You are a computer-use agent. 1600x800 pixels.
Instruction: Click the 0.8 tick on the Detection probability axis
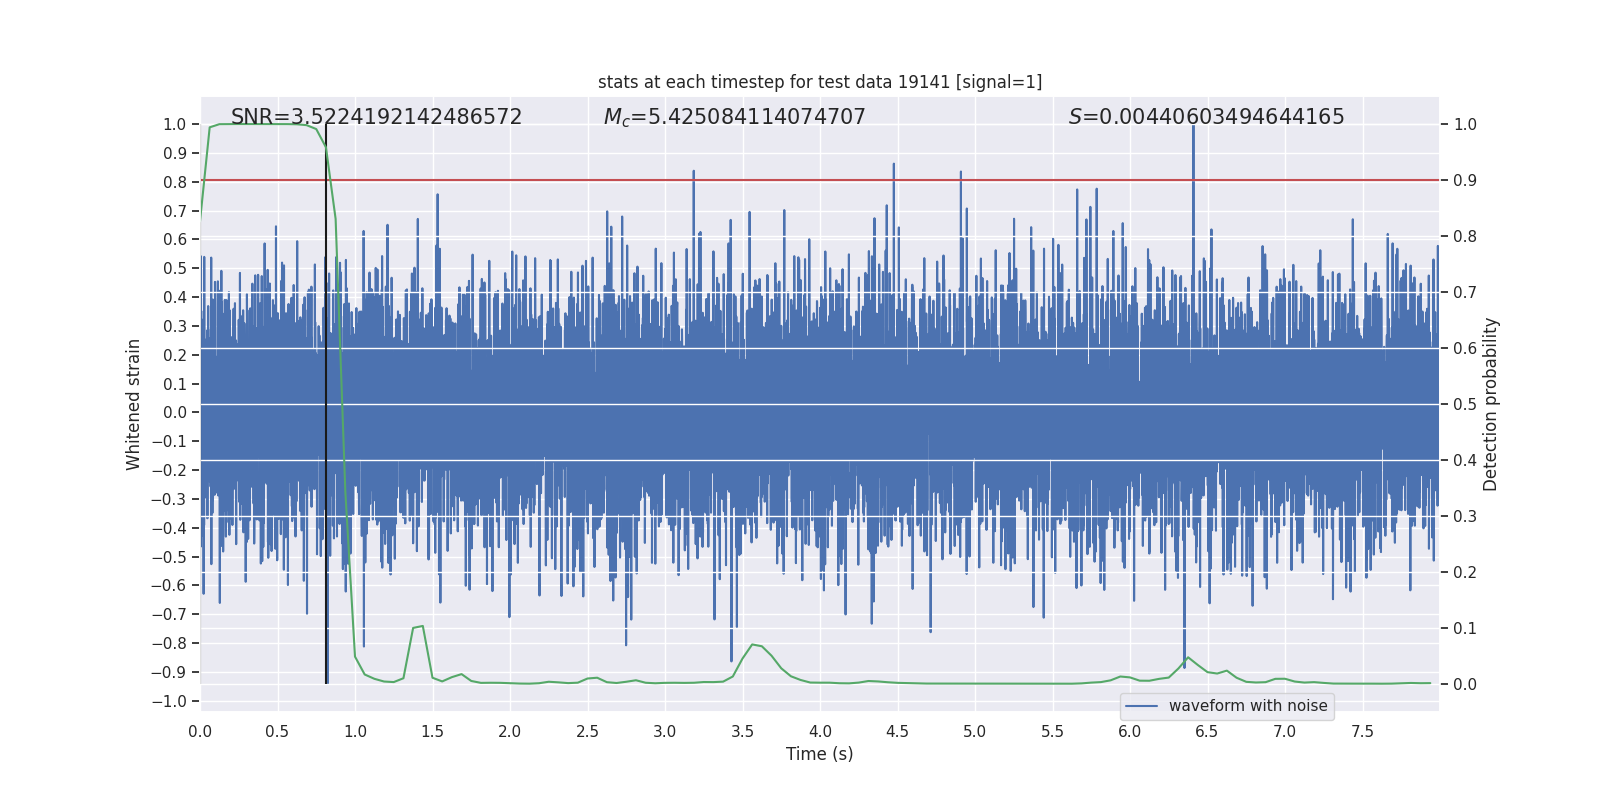pyautogui.click(x=1465, y=236)
